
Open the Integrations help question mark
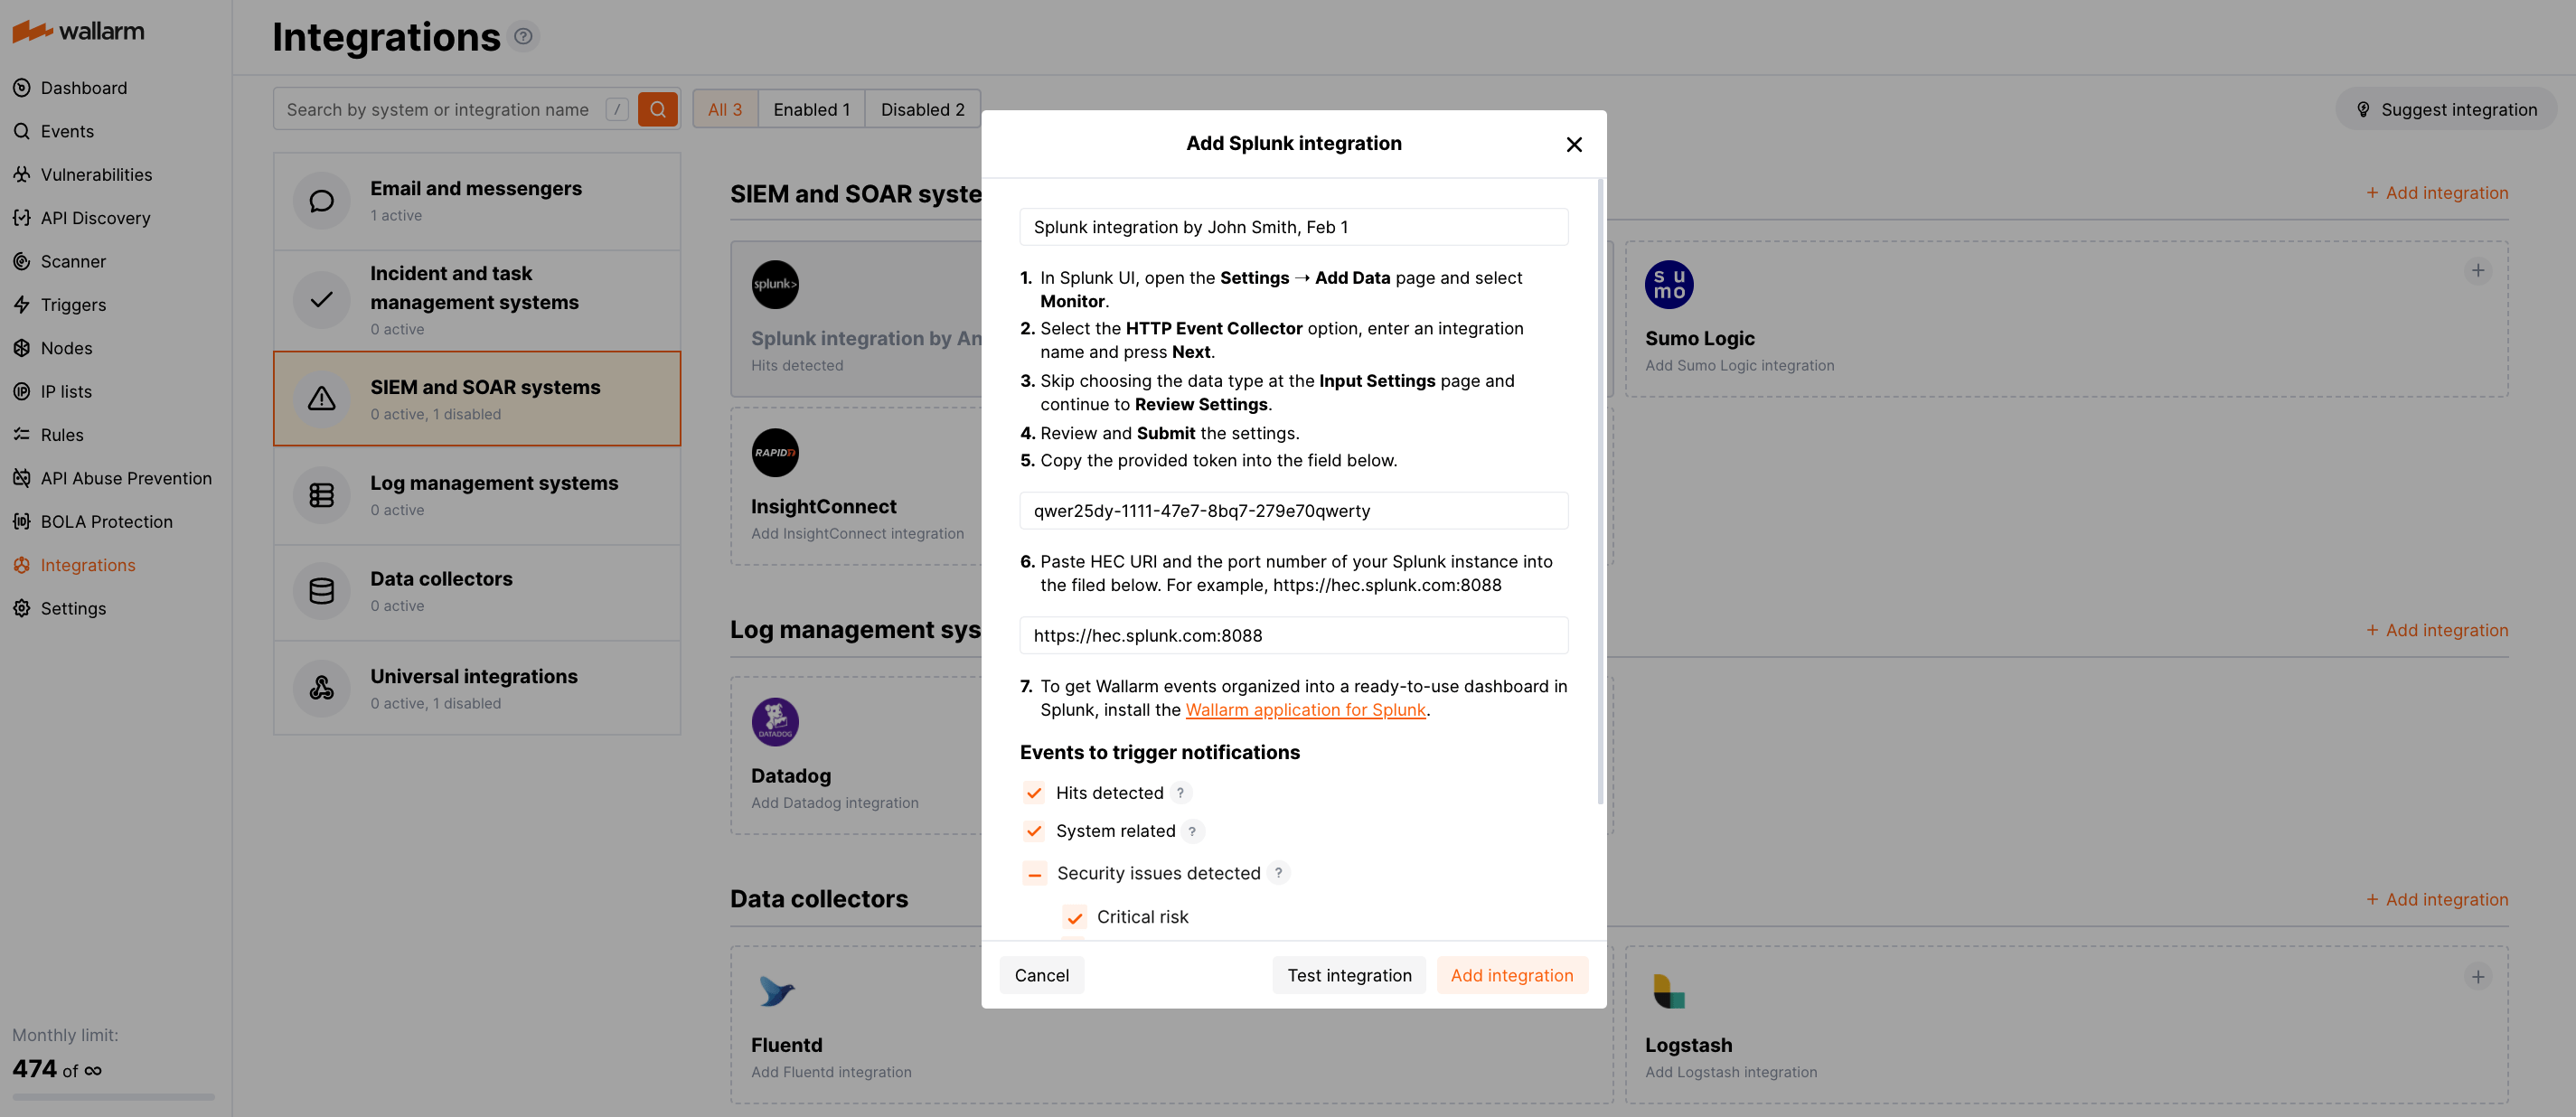pos(523,36)
